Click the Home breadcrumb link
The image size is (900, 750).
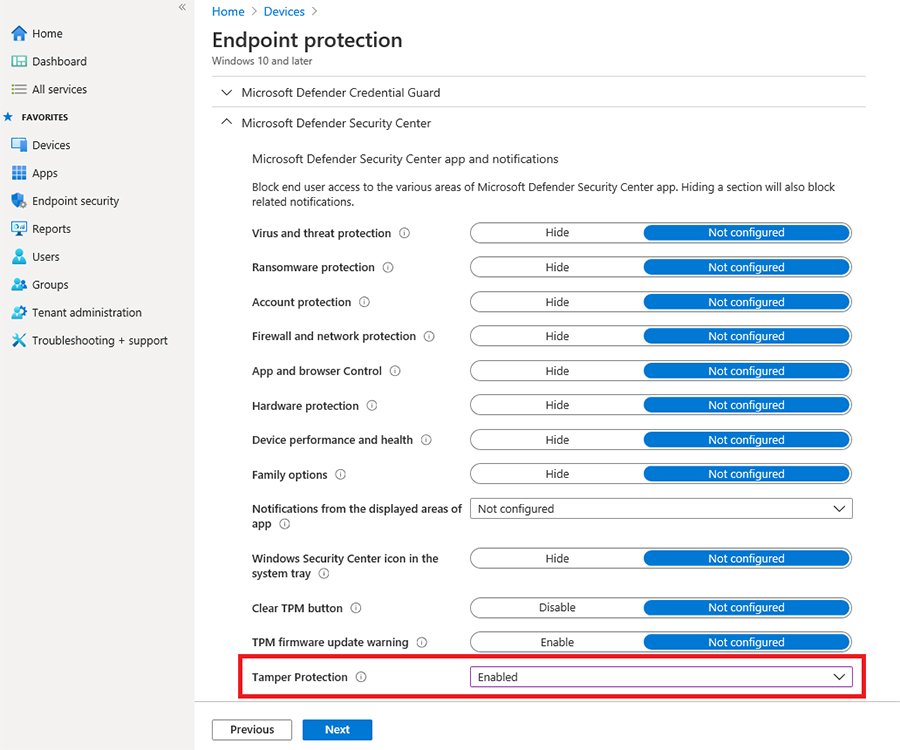(228, 11)
